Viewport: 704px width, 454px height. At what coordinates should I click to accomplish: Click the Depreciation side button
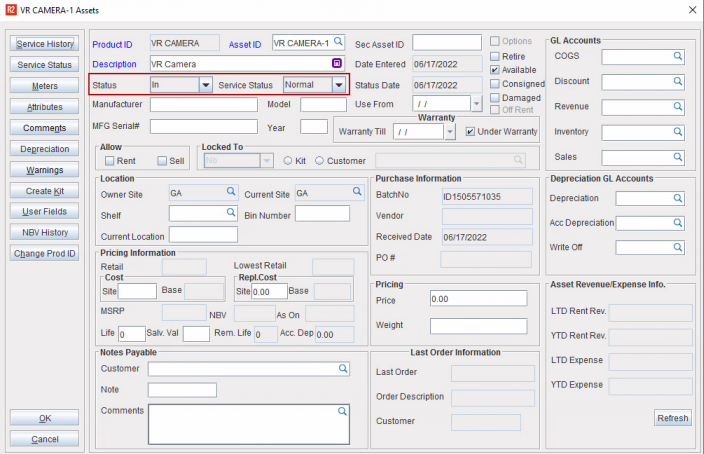[45, 149]
